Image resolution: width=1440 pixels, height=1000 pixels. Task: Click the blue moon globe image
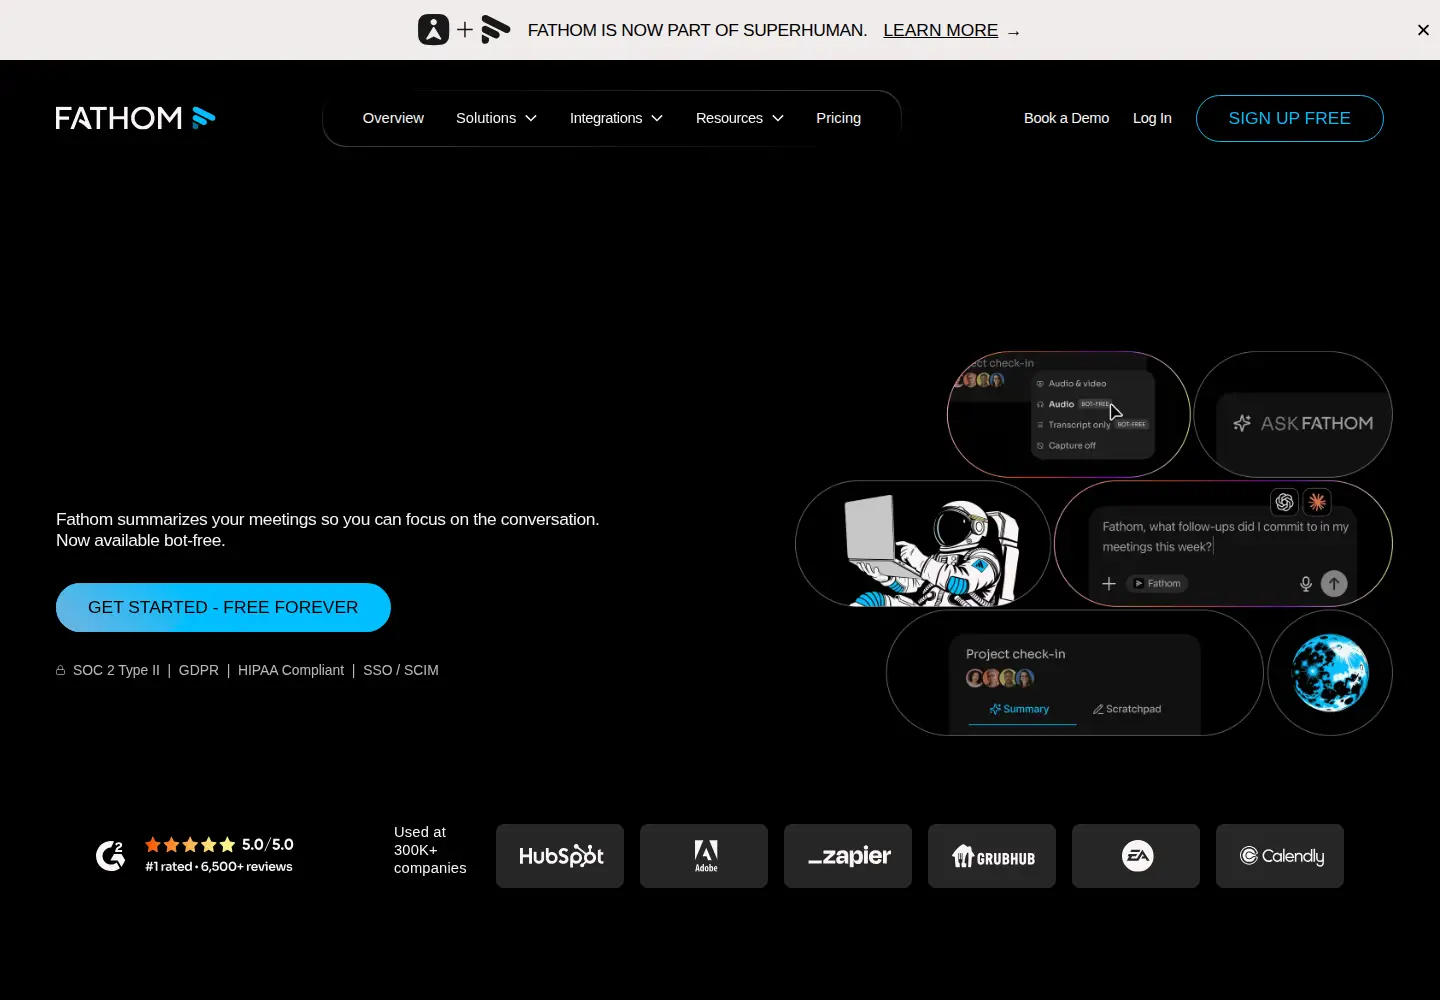click(1330, 673)
